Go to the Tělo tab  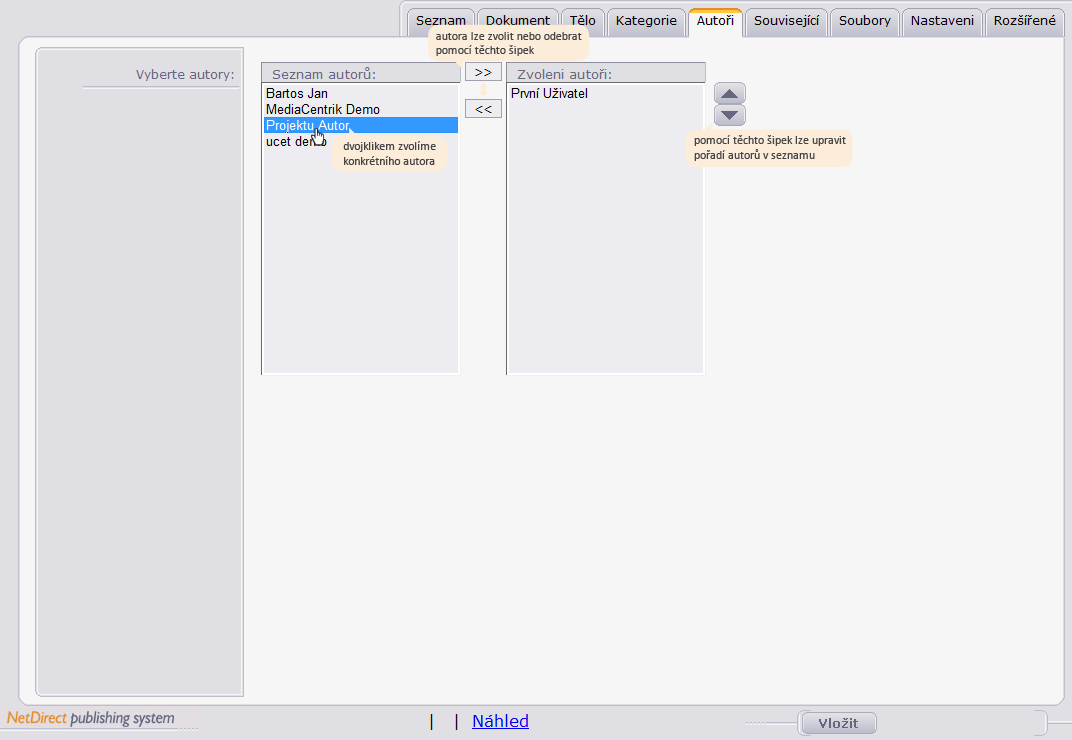[x=582, y=21]
